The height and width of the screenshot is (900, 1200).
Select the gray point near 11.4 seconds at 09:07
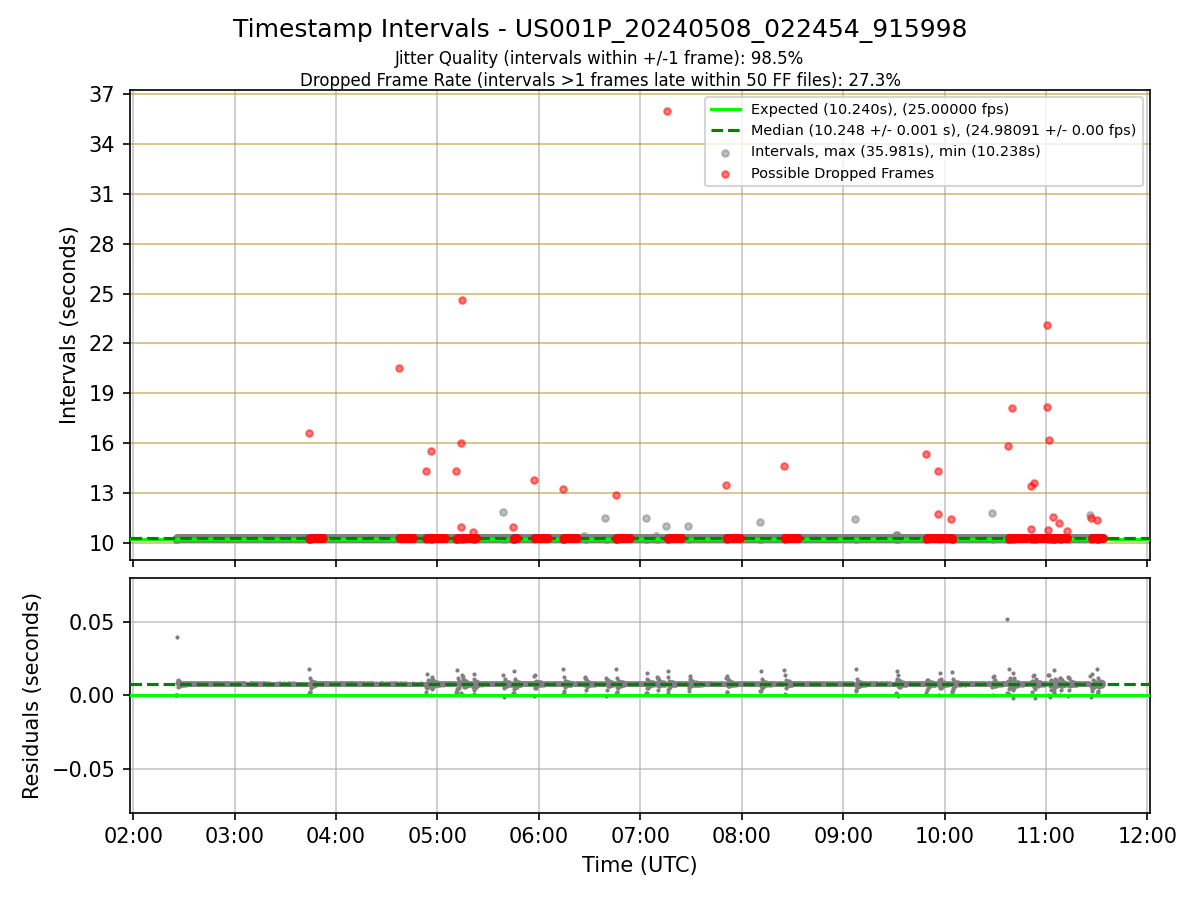(x=855, y=519)
